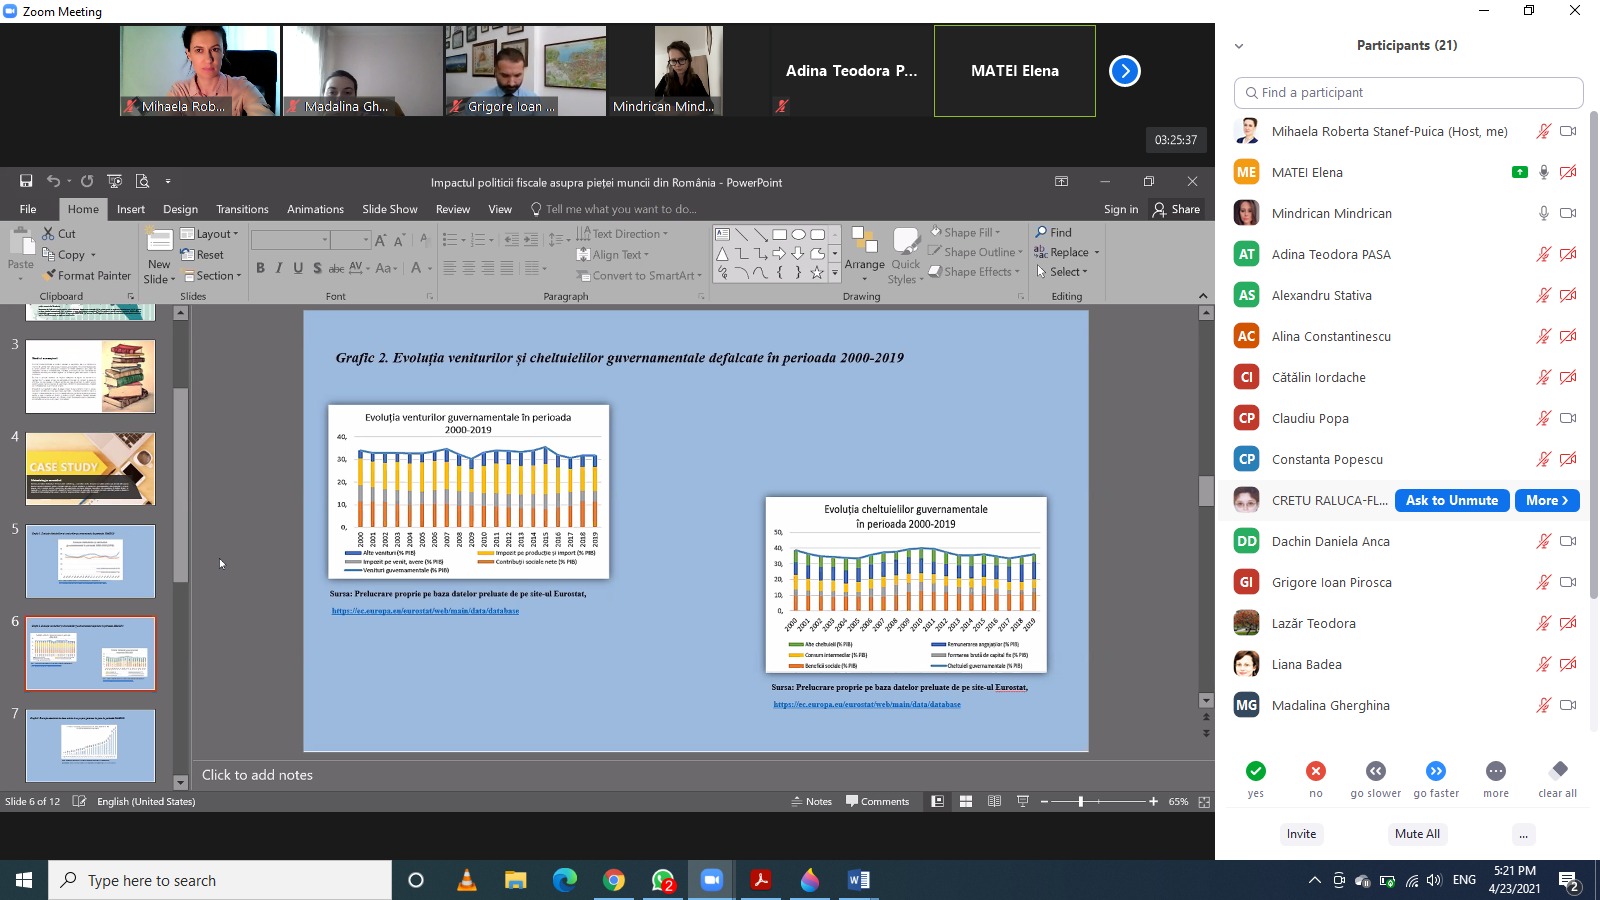The width and height of the screenshot is (1600, 900).
Task: Click the Italic formatting button
Action: coord(279,268)
